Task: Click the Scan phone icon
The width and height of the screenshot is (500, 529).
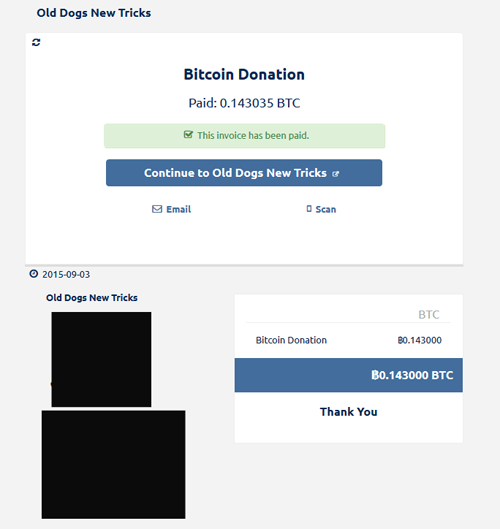Action: coord(309,209)
